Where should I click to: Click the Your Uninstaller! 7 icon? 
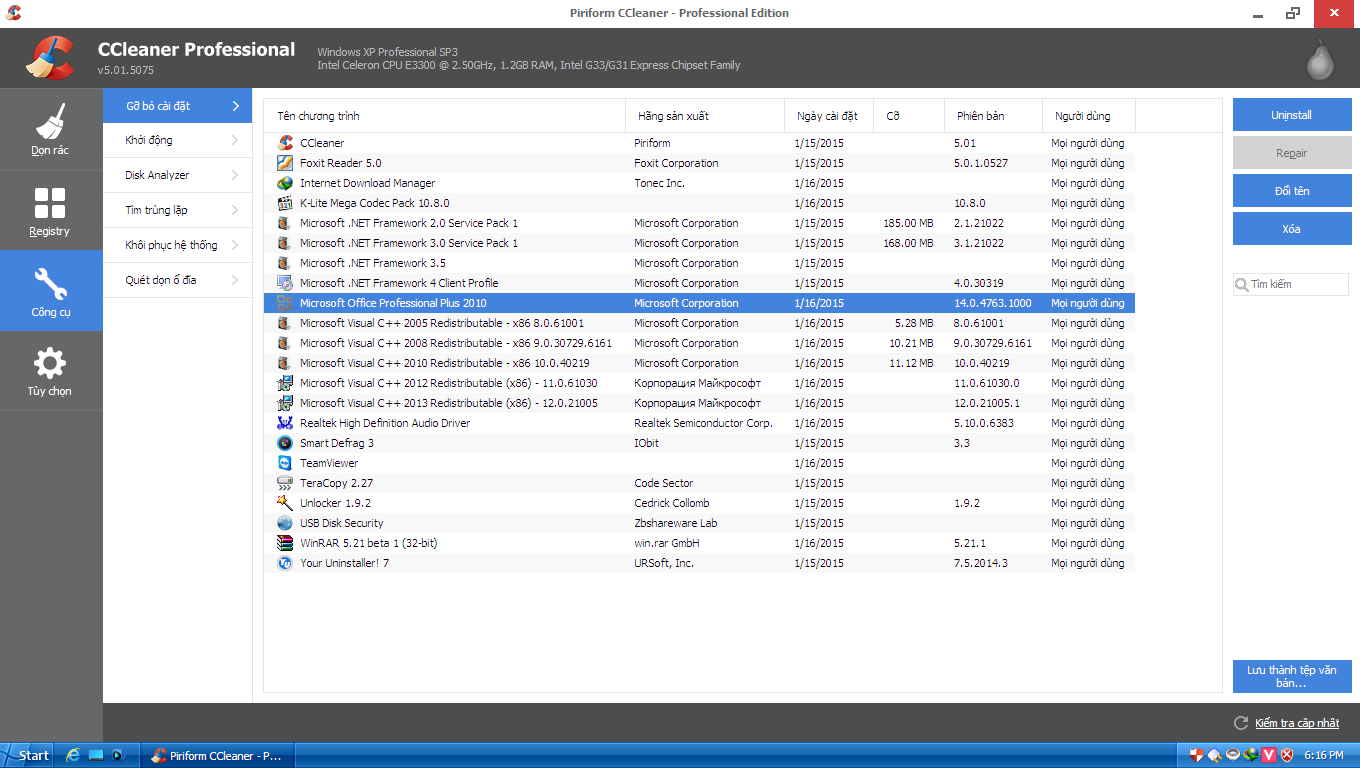[x=285, y=563]
